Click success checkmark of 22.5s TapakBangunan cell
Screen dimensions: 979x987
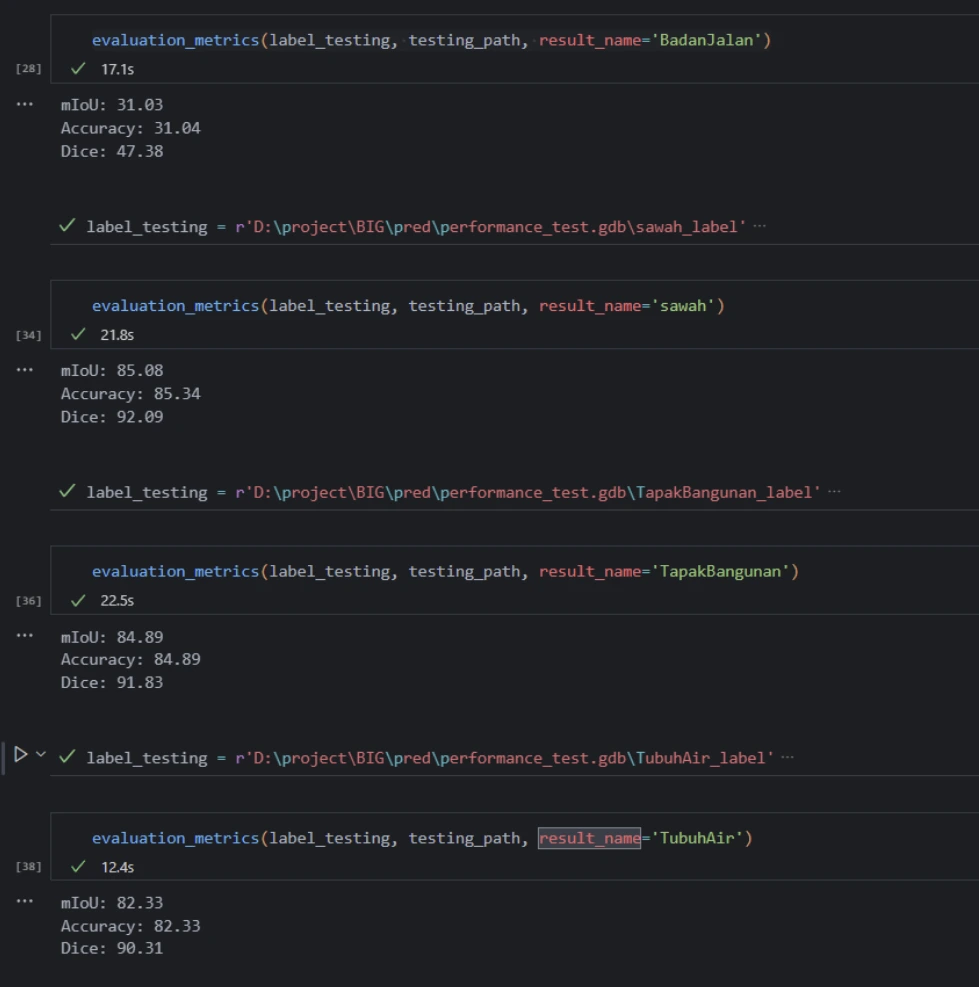pos(78,600)
